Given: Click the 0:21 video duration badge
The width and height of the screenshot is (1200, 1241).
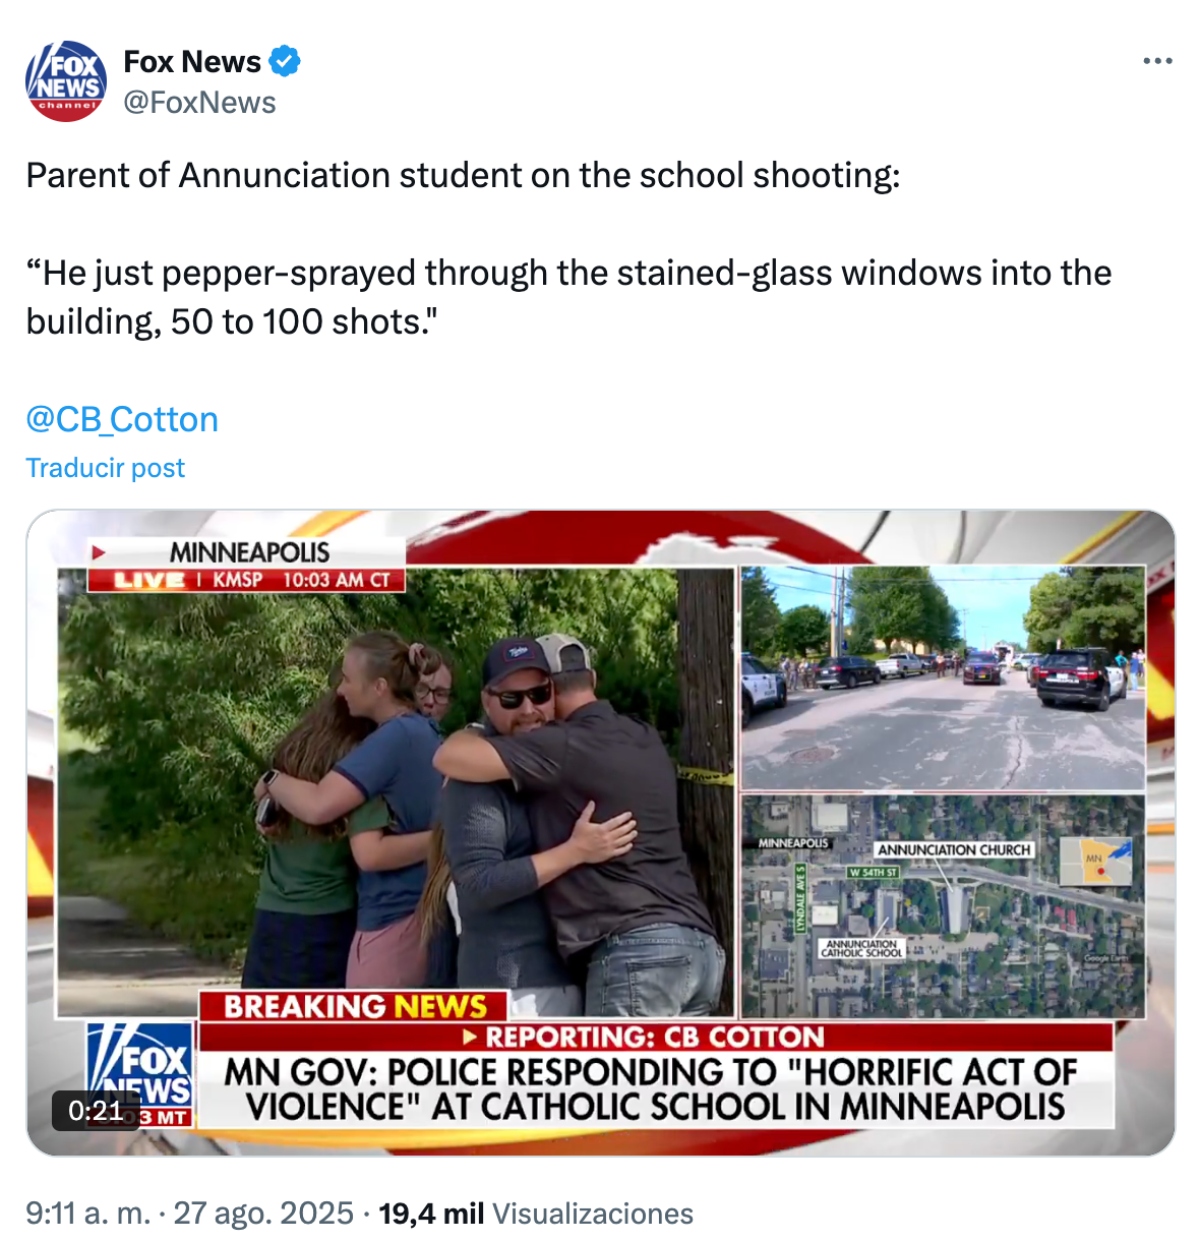Looking at the screenshot, I should tap(95, 1111).
